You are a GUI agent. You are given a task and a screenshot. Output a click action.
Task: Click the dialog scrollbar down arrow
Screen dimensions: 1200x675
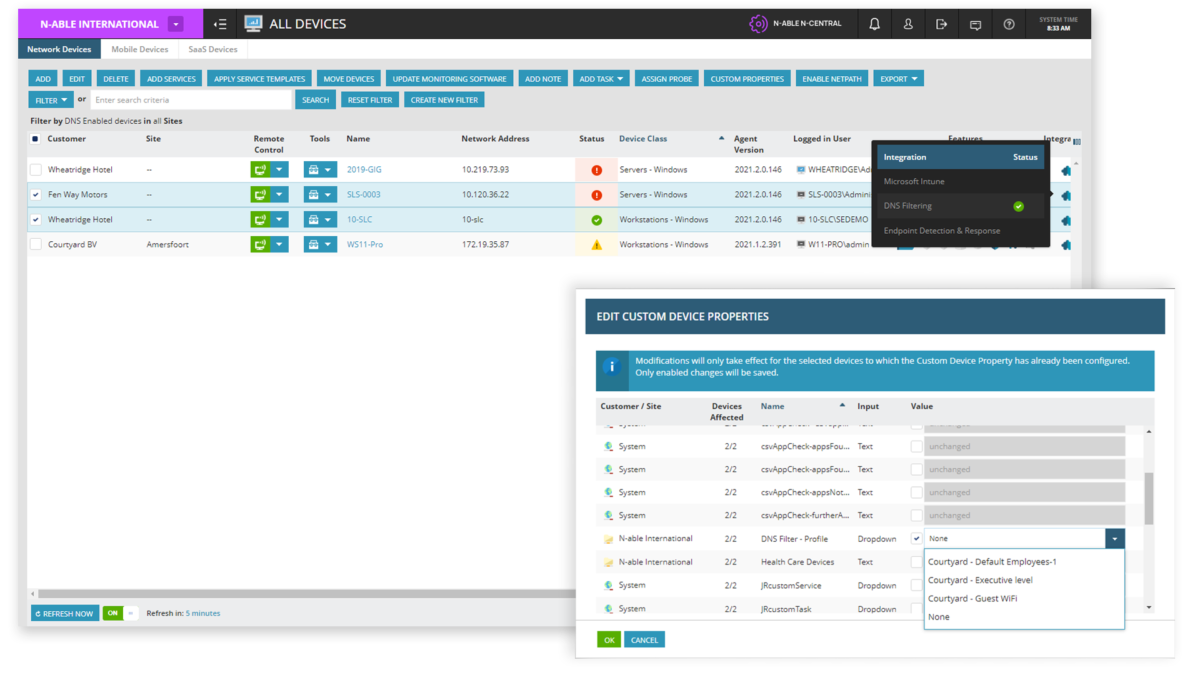[1149, 607]
